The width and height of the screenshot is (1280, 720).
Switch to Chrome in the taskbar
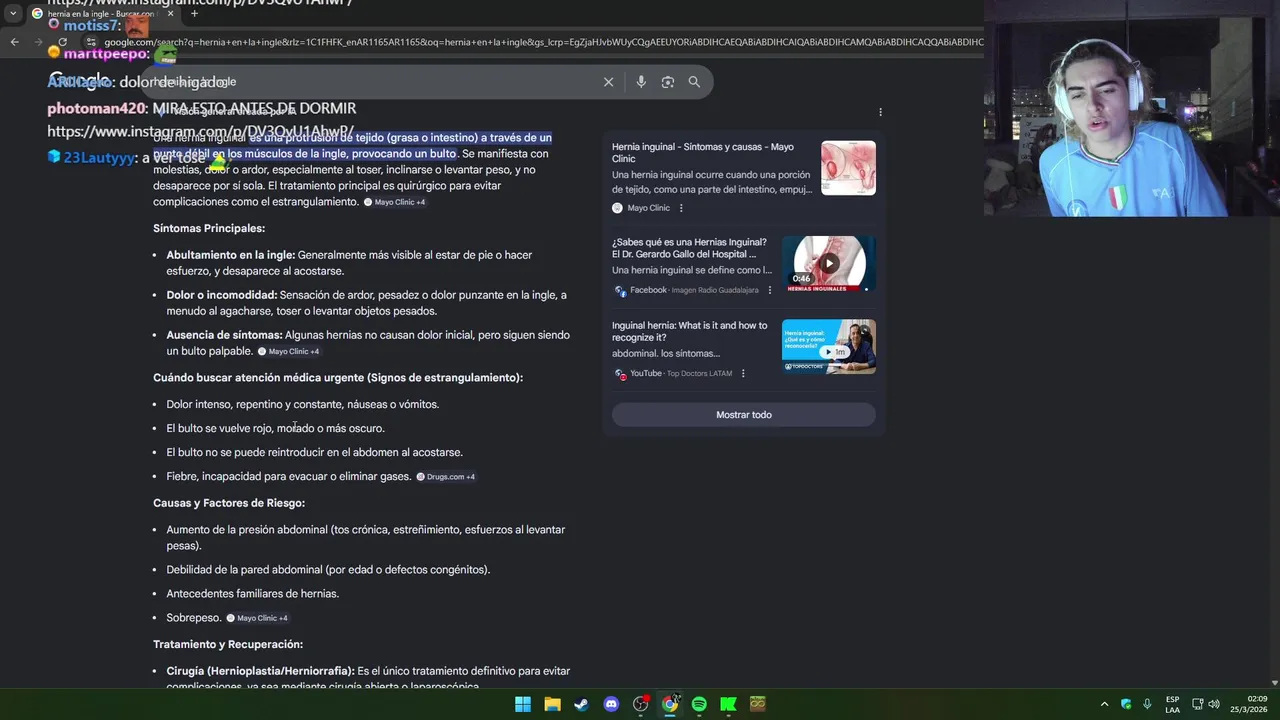pos(670,704)
